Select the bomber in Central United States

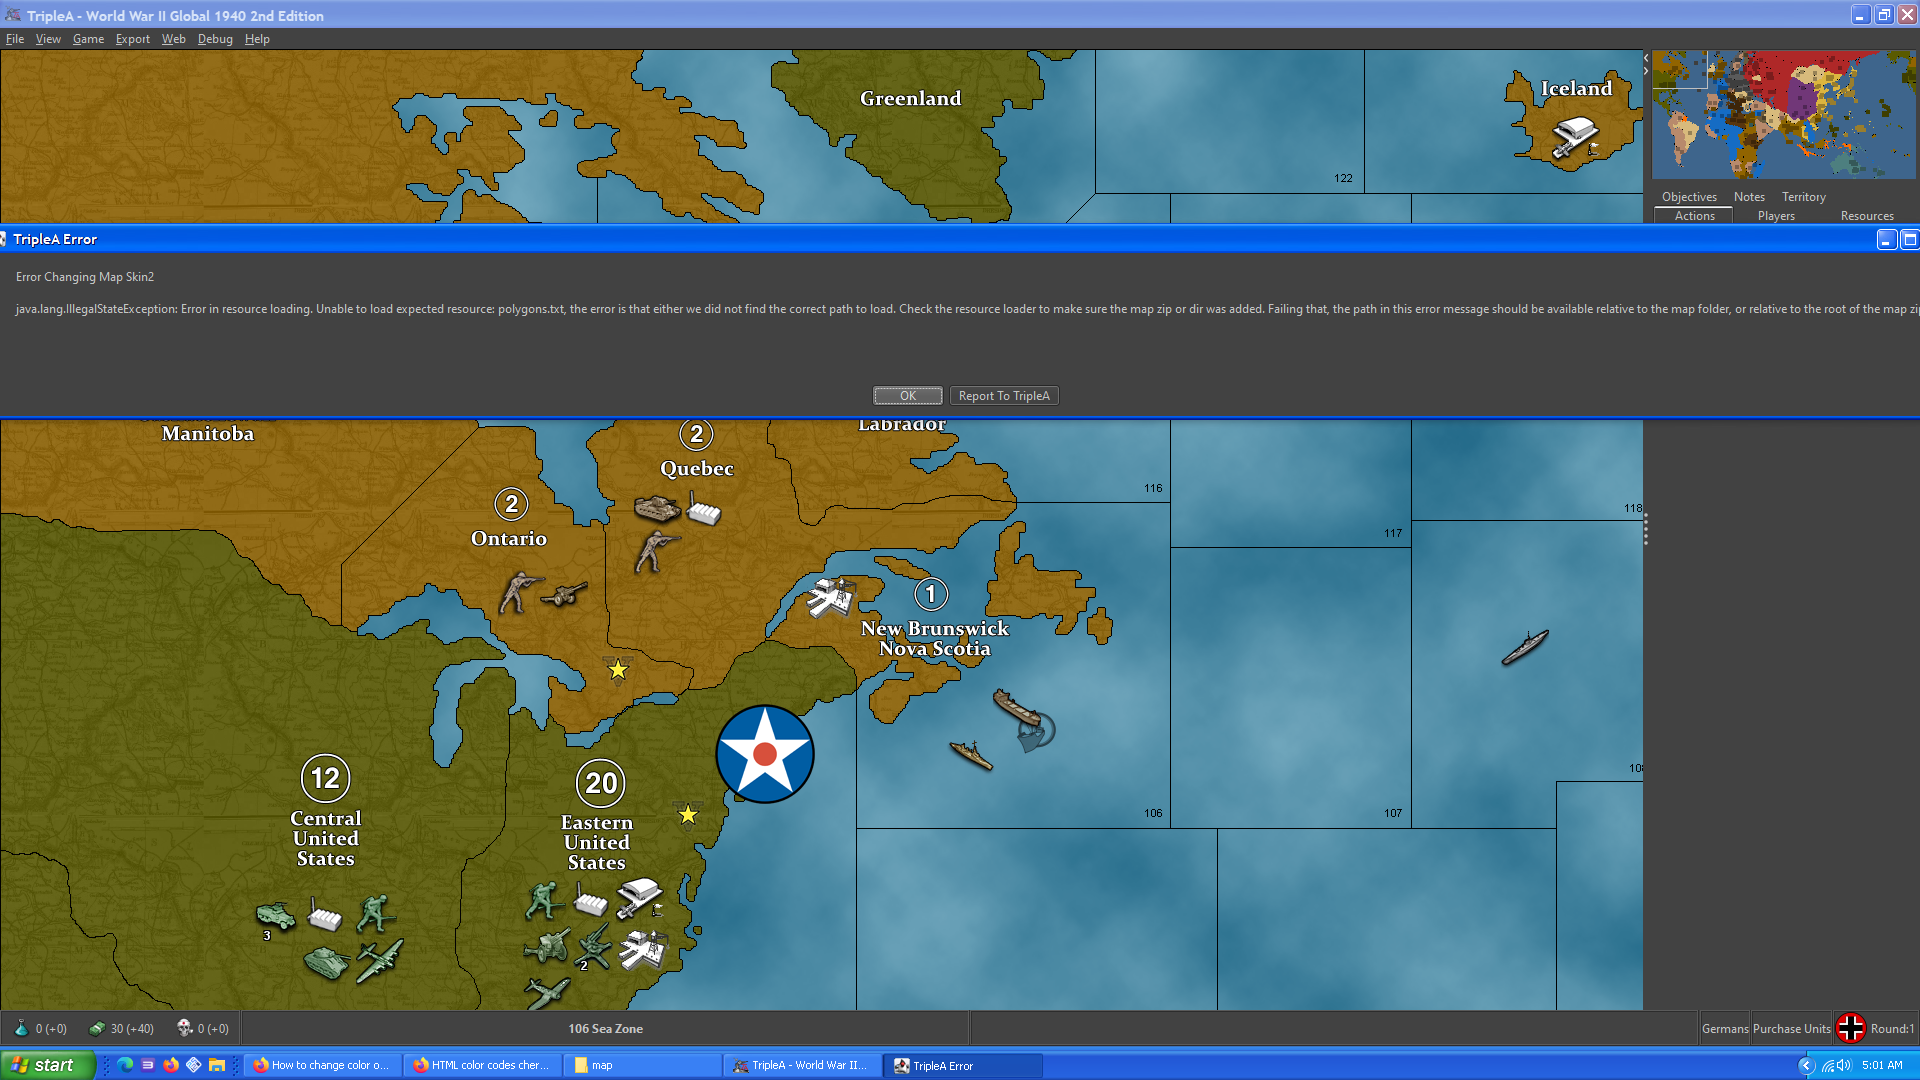tap(380, 959)
